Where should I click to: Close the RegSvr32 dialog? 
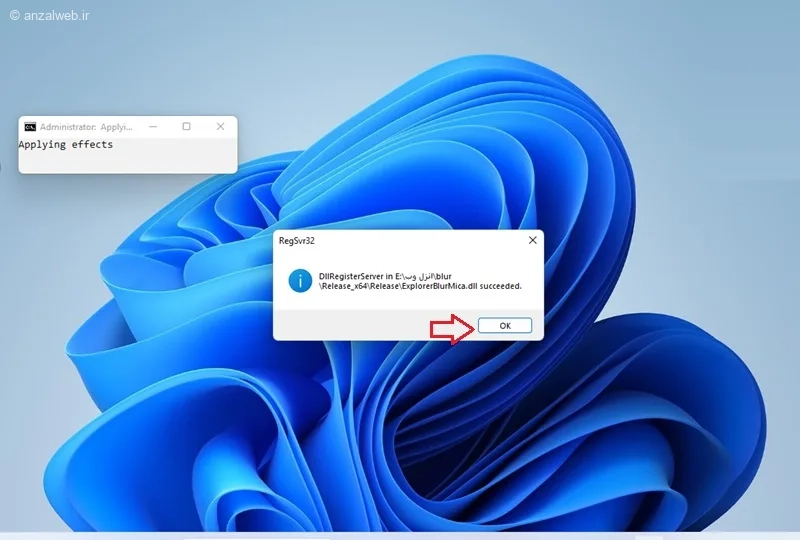click(x=533, y=240)
